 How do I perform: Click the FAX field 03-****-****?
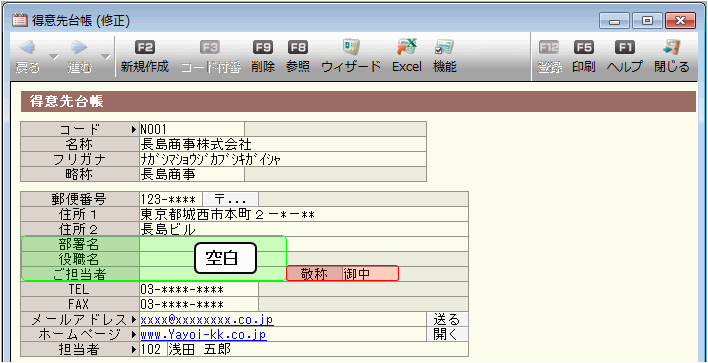(x=199, y=304)
